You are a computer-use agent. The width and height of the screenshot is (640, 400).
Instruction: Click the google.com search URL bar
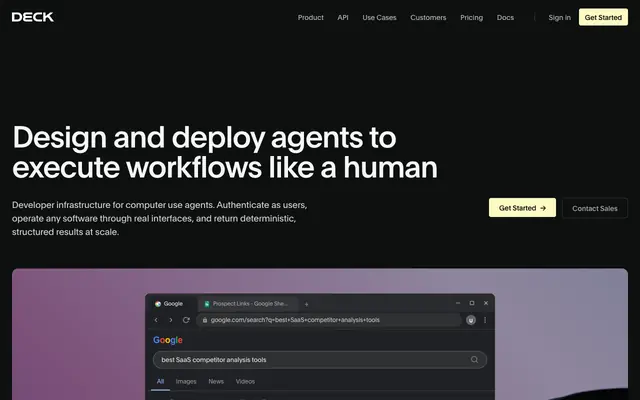click(x=329, y=320)
